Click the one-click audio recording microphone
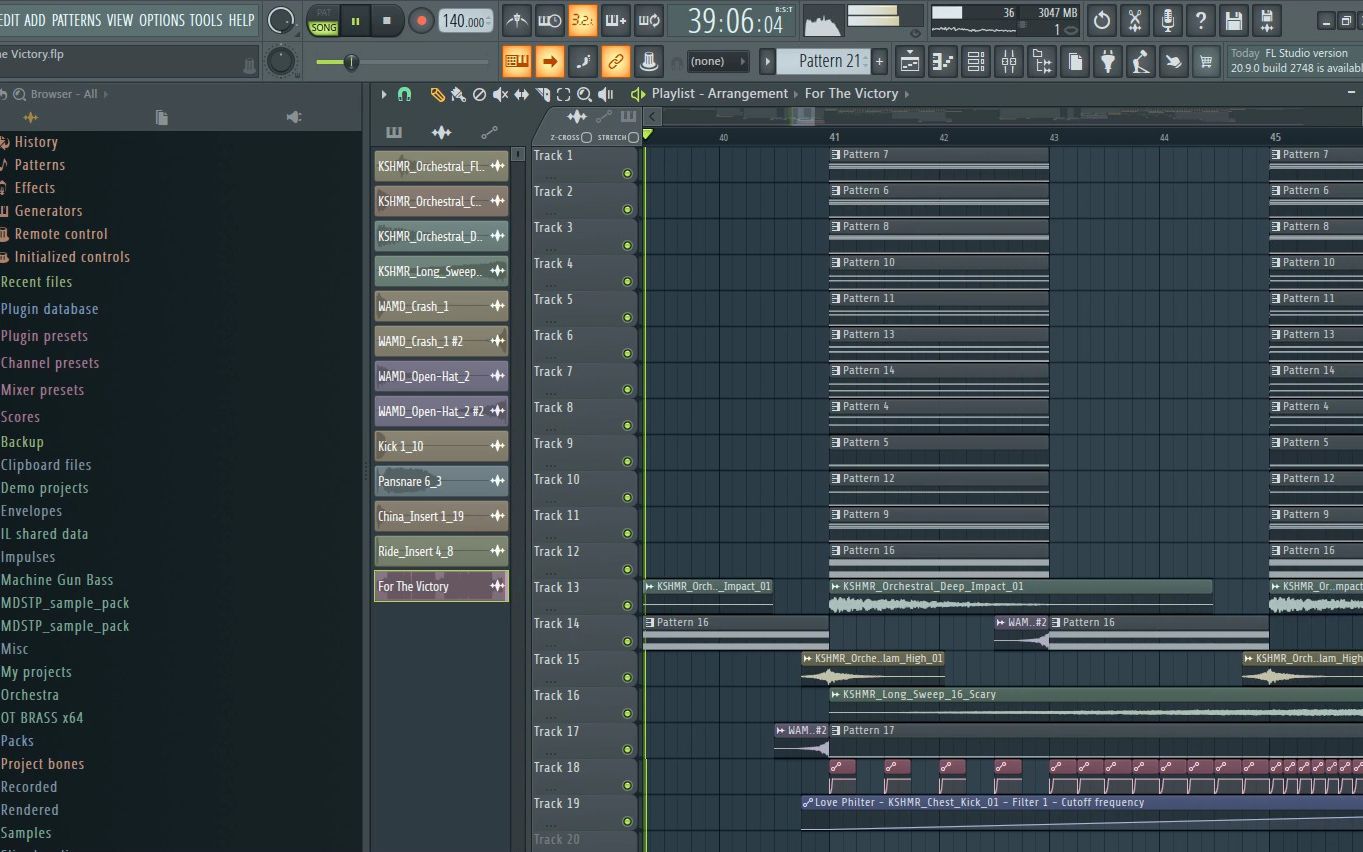Screen dimensions: 1363x852 click(1167, 20)
